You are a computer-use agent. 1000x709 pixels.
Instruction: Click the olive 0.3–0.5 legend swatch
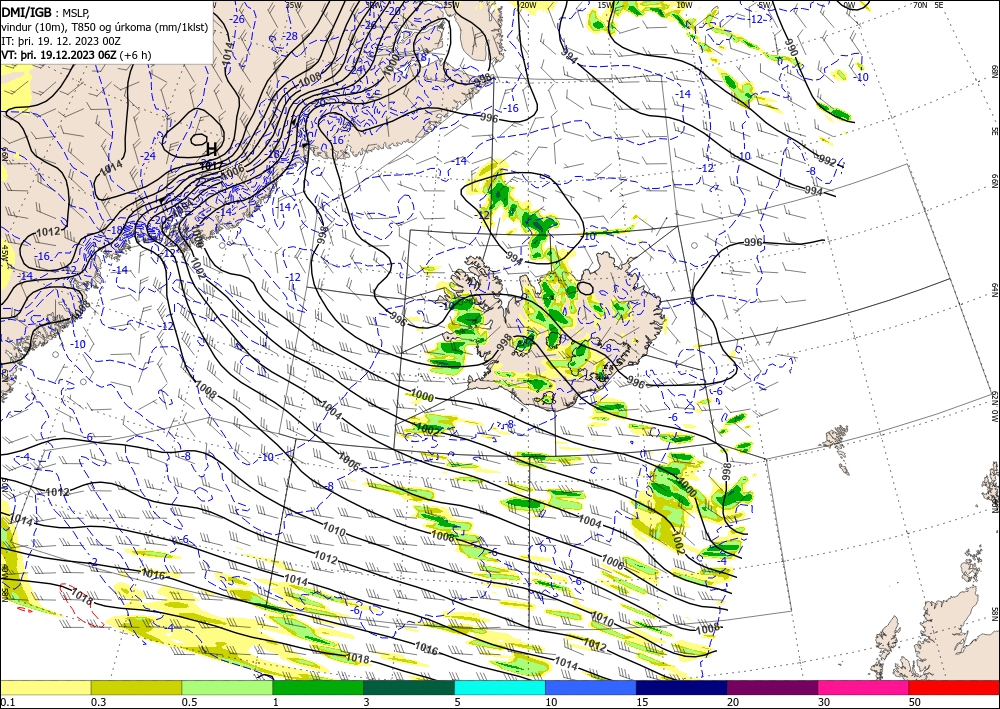[136, 687]
